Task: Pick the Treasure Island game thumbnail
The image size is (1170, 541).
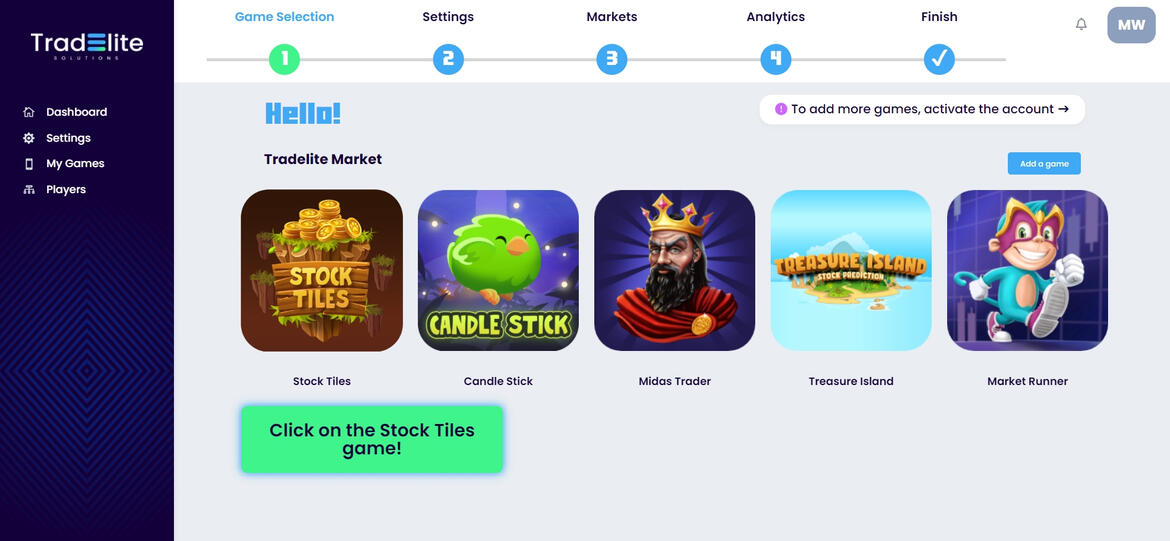Action: [851, 270]
